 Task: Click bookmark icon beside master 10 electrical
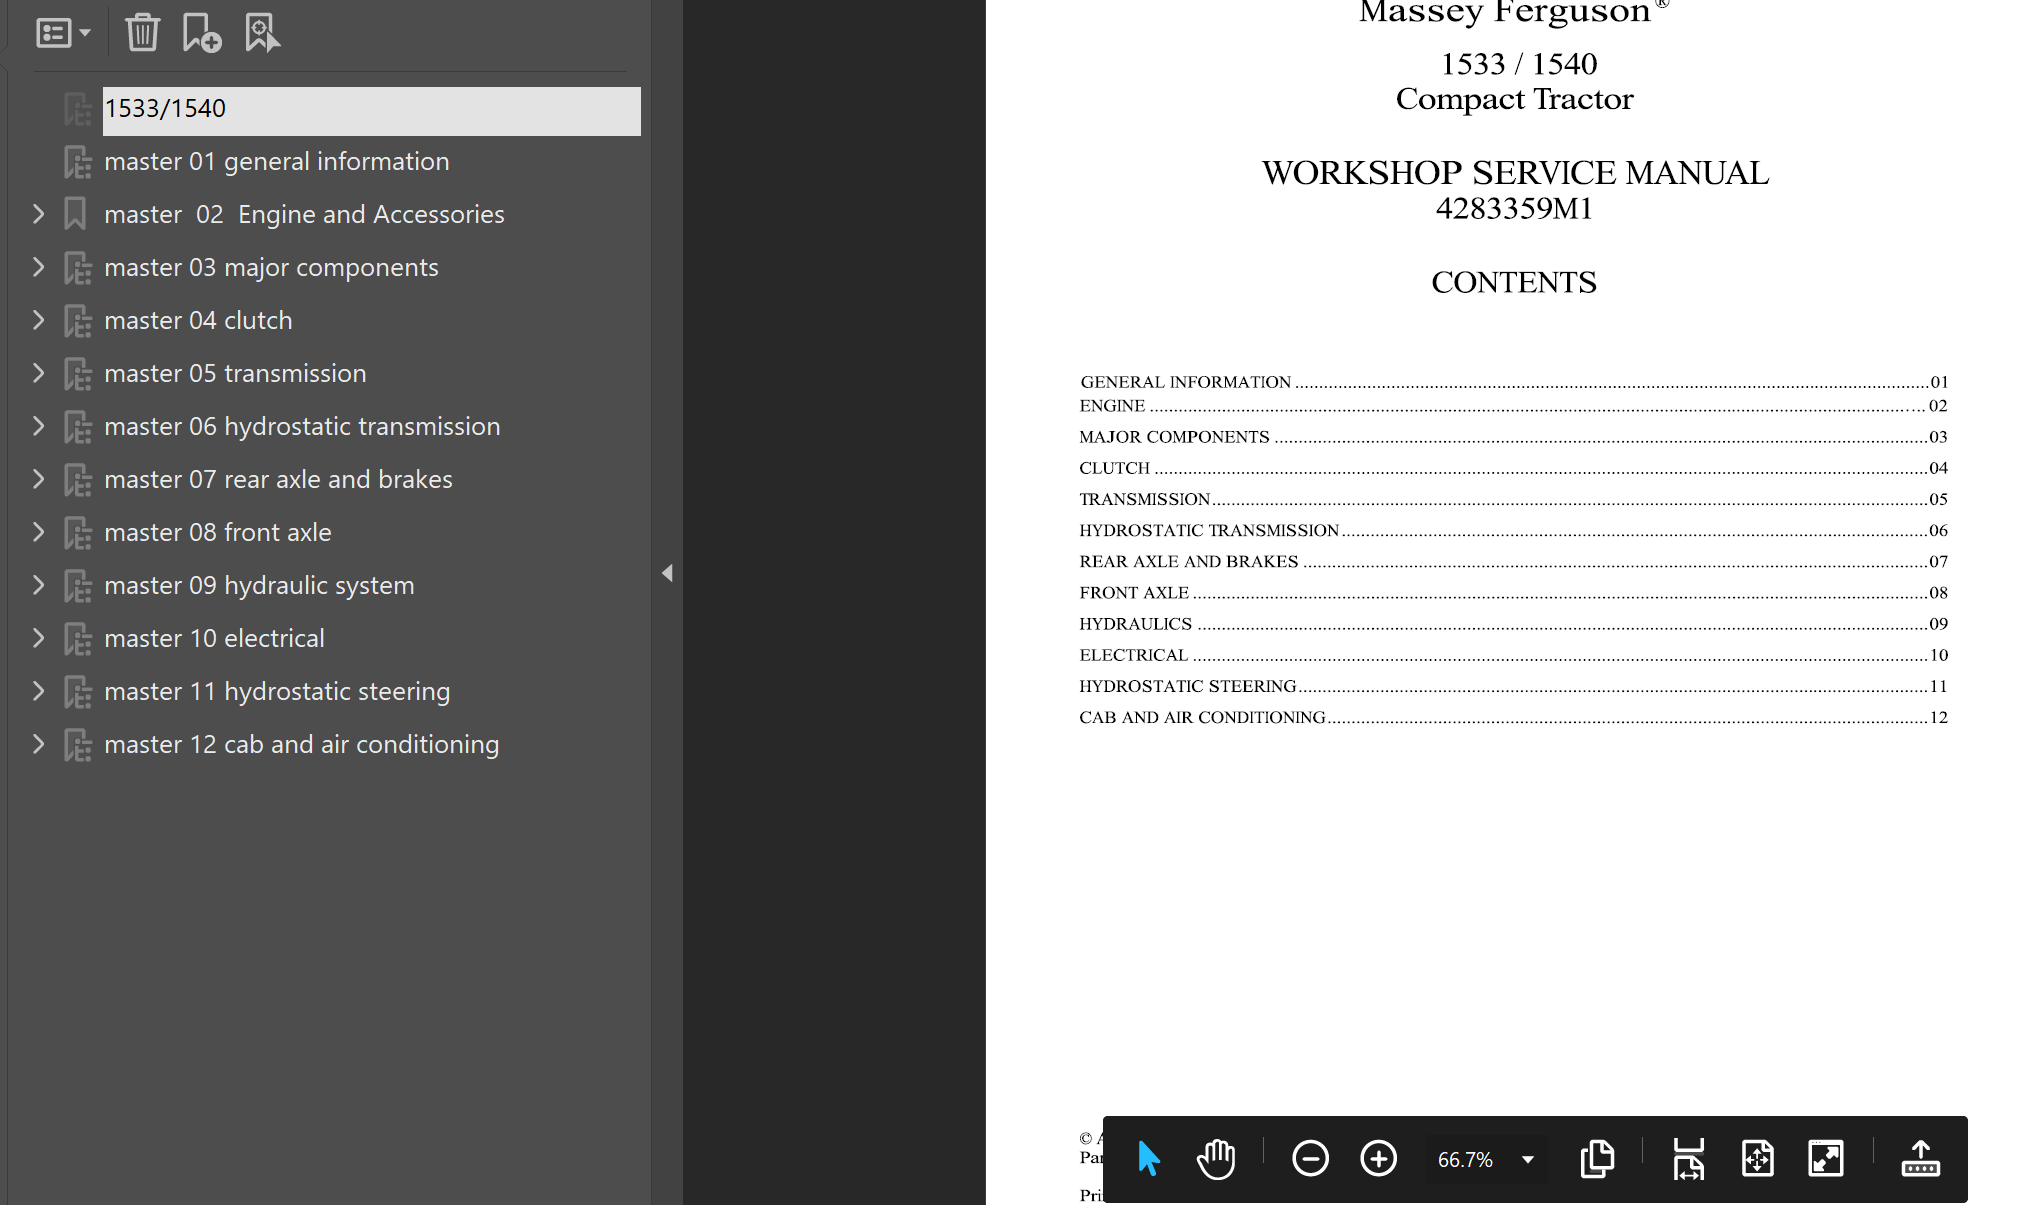pos(77,639)
